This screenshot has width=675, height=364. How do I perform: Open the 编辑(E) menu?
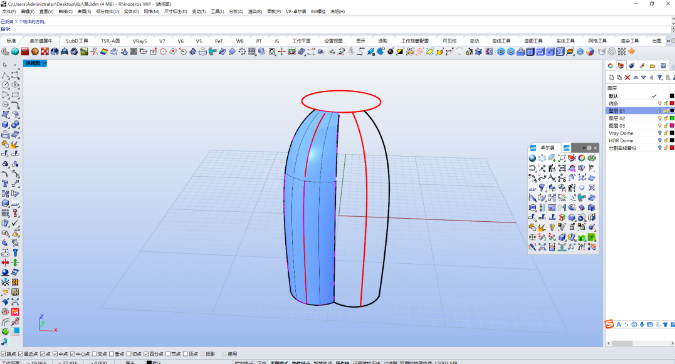(x=28, y=12)
